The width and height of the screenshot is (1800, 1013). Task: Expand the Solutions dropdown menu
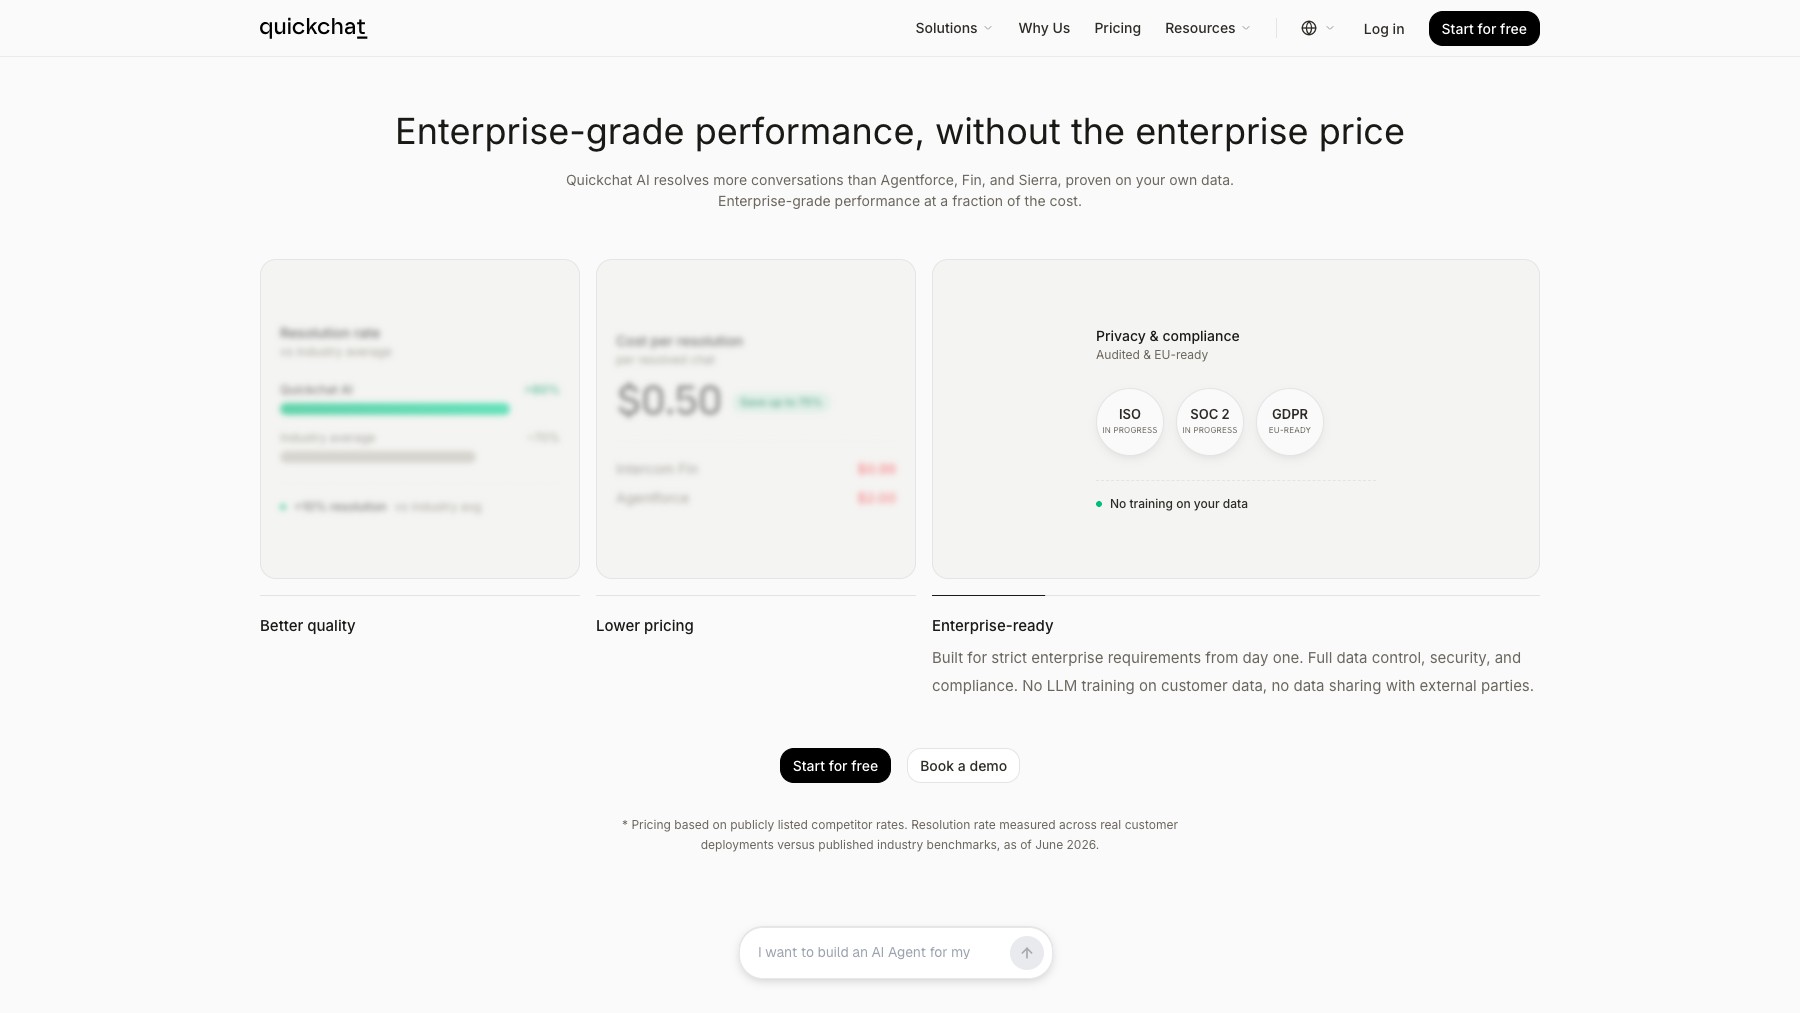954,28
